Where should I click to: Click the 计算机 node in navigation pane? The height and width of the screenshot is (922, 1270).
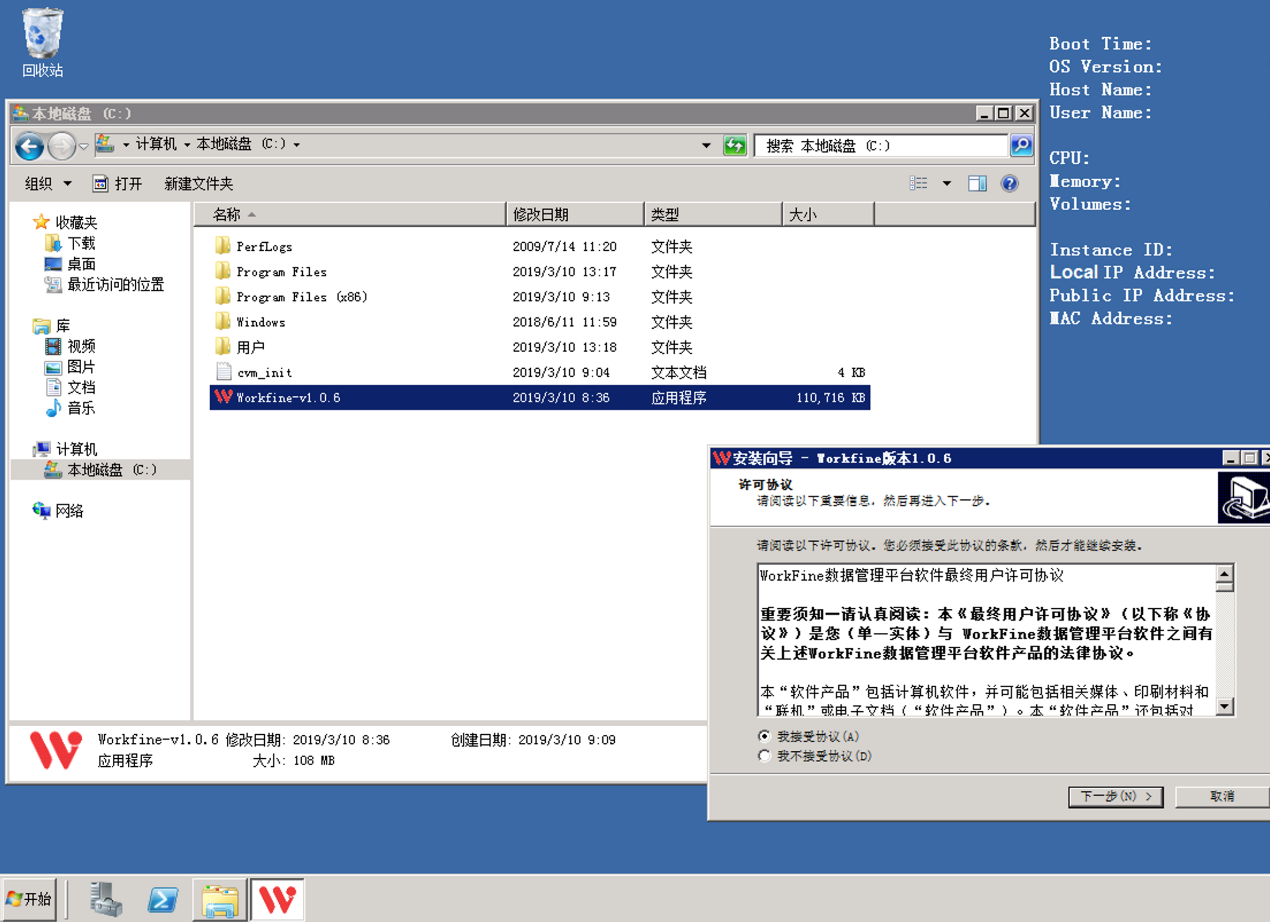(x=65, y=449)
